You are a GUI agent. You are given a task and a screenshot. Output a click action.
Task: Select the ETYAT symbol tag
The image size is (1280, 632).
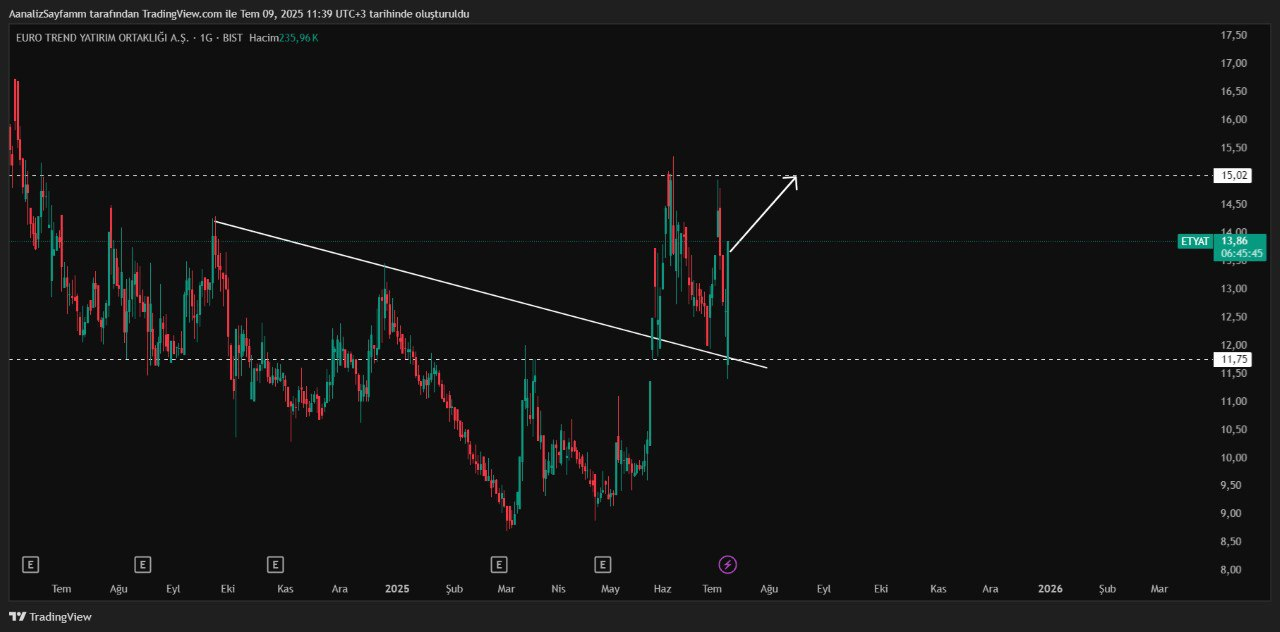[x=1195, y=242]
